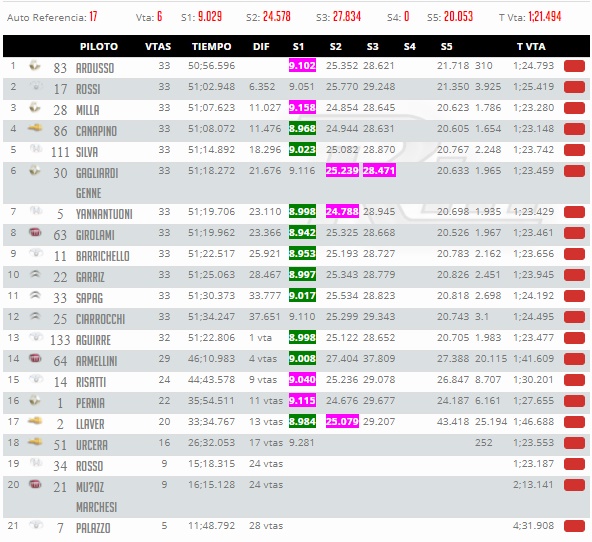The height and width of the screenshot is (542, 592).
Task: Click the brand icon beside Barrichello's number 11
Action: [x=35, y=253]
